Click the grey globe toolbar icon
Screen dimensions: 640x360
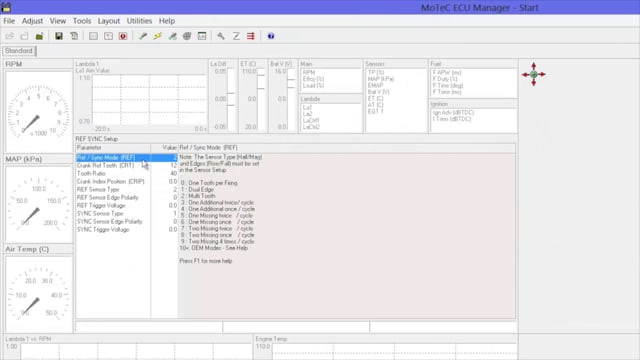(x=187, y=36)
